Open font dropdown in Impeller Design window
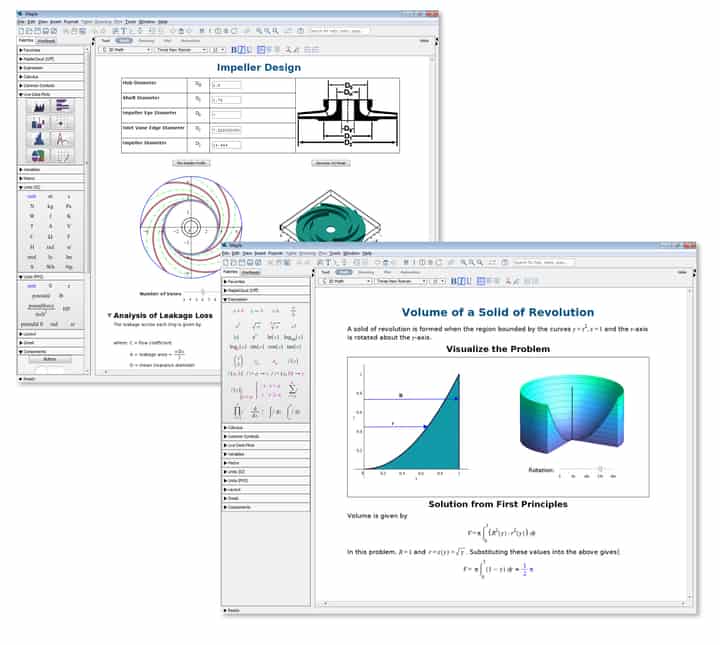The height and width of the screenshot is (645, 720). [x=182, y=50]
